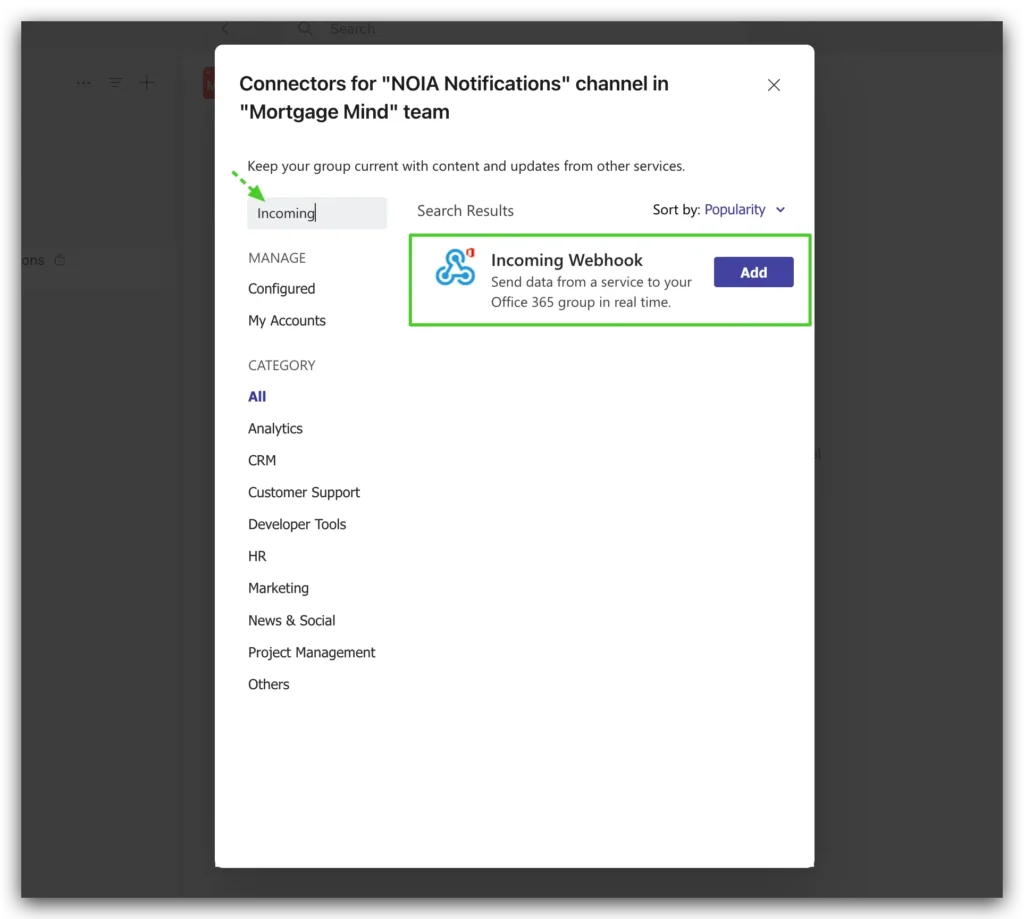Select the All category
Screen dimensions: 1024x919
tap(257, 397)
